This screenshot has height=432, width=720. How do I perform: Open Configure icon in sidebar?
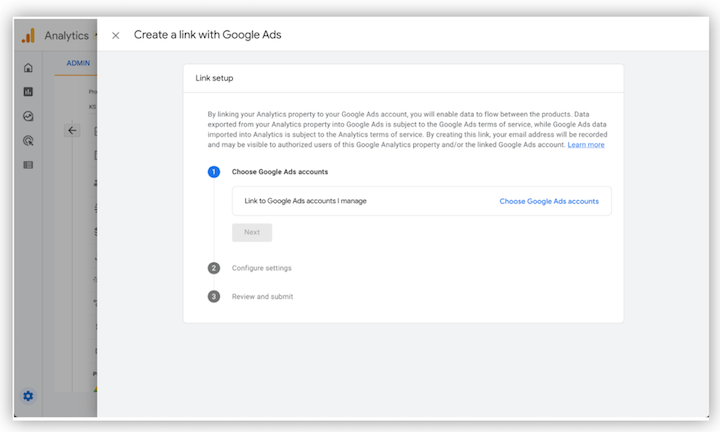click(28, 164)
